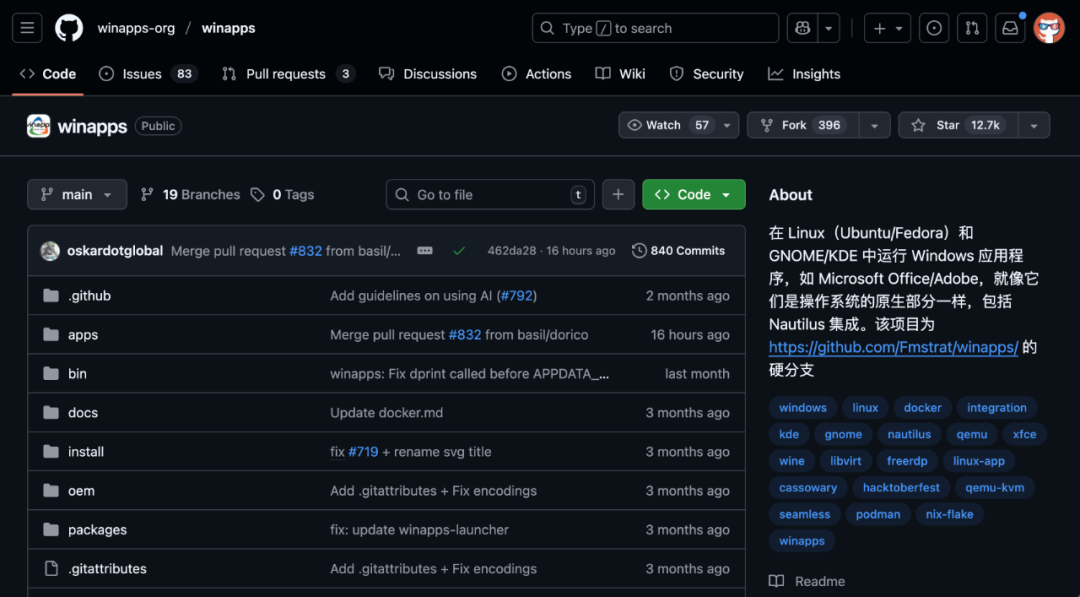
Task: Focus the Type / to search box
Action: (x=655, y=28)
